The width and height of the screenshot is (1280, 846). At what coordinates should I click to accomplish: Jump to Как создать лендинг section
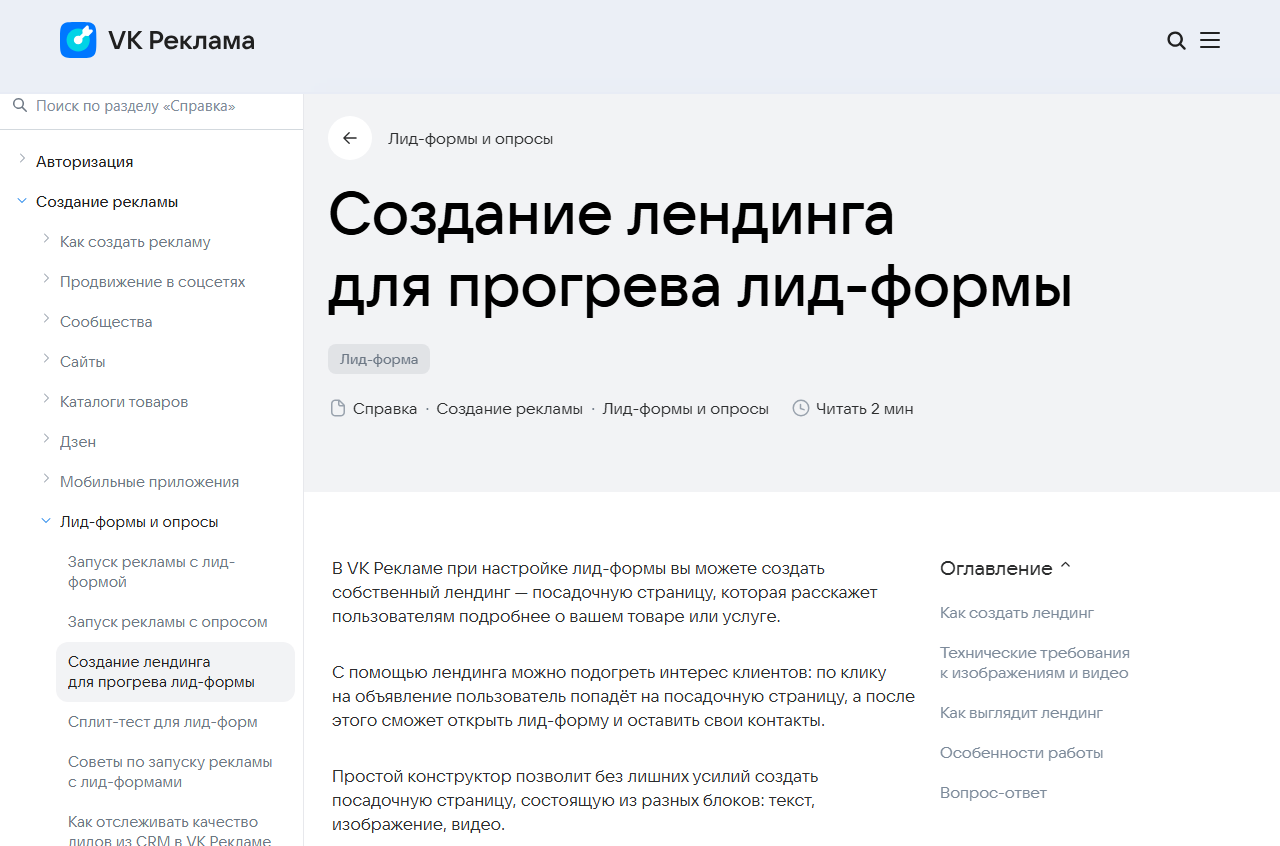1017,613
